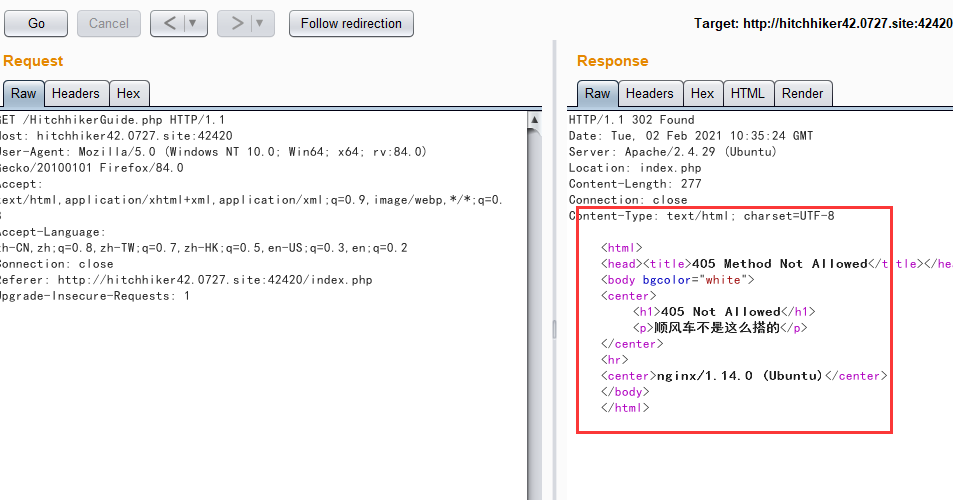
Task: Click the Target host label
Action: coord(824,24)
